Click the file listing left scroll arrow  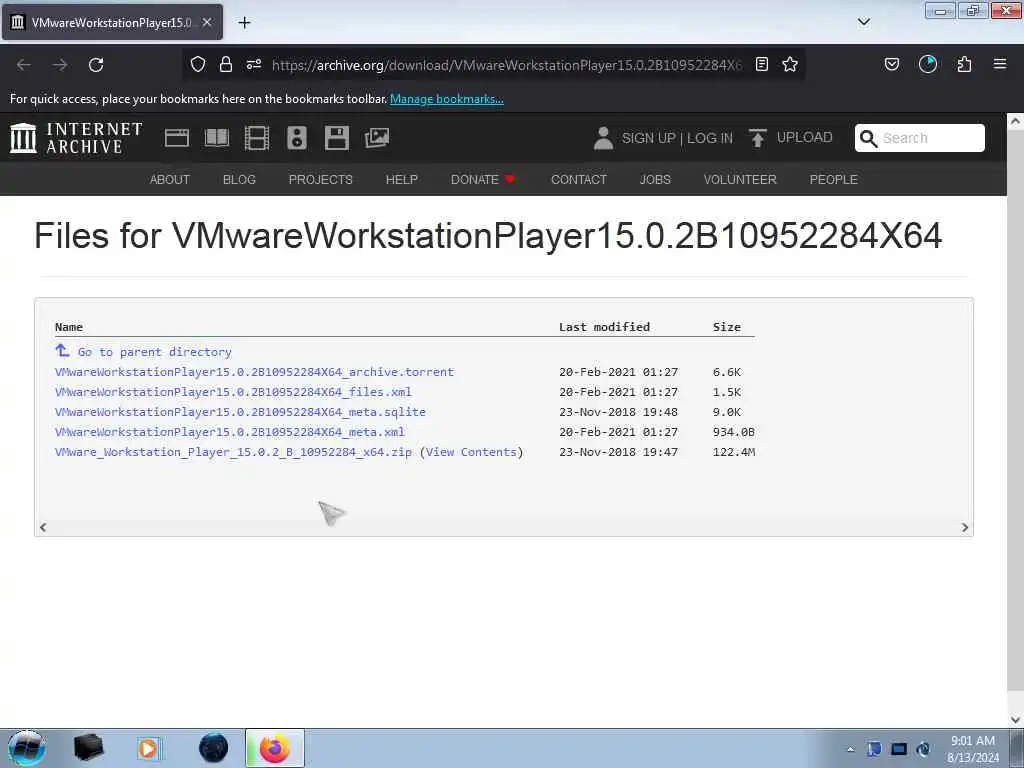[43, 527]
